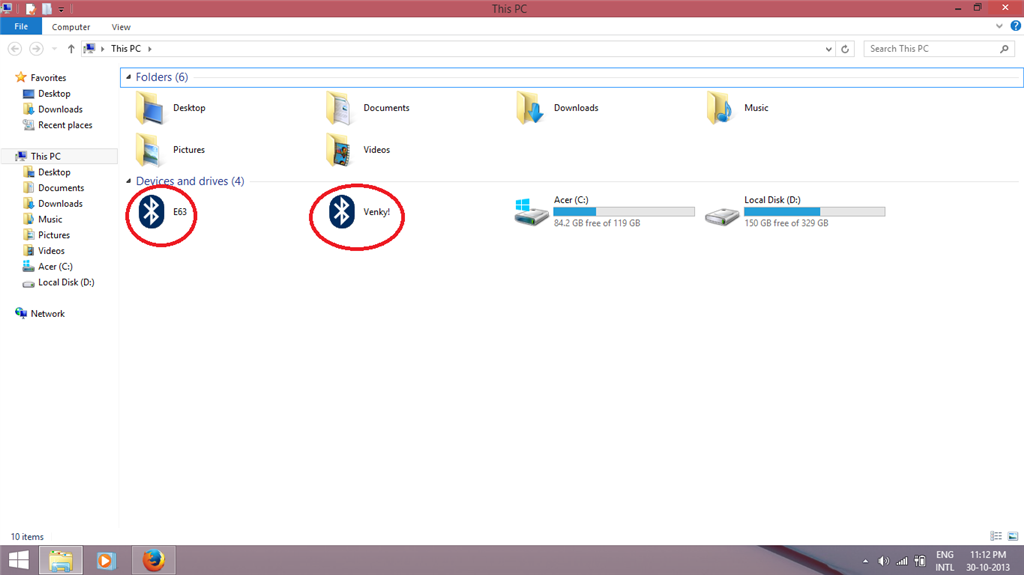Open the power battery tray icon
1024x575 pixels.
(x=920, y=561)
